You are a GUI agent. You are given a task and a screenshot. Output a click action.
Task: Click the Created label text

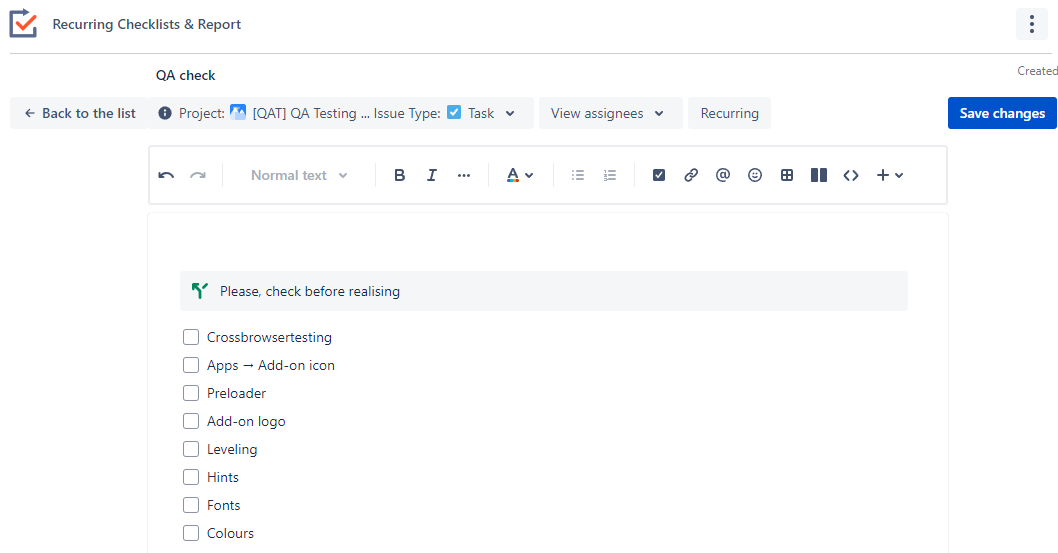(x=1037, y=71)
